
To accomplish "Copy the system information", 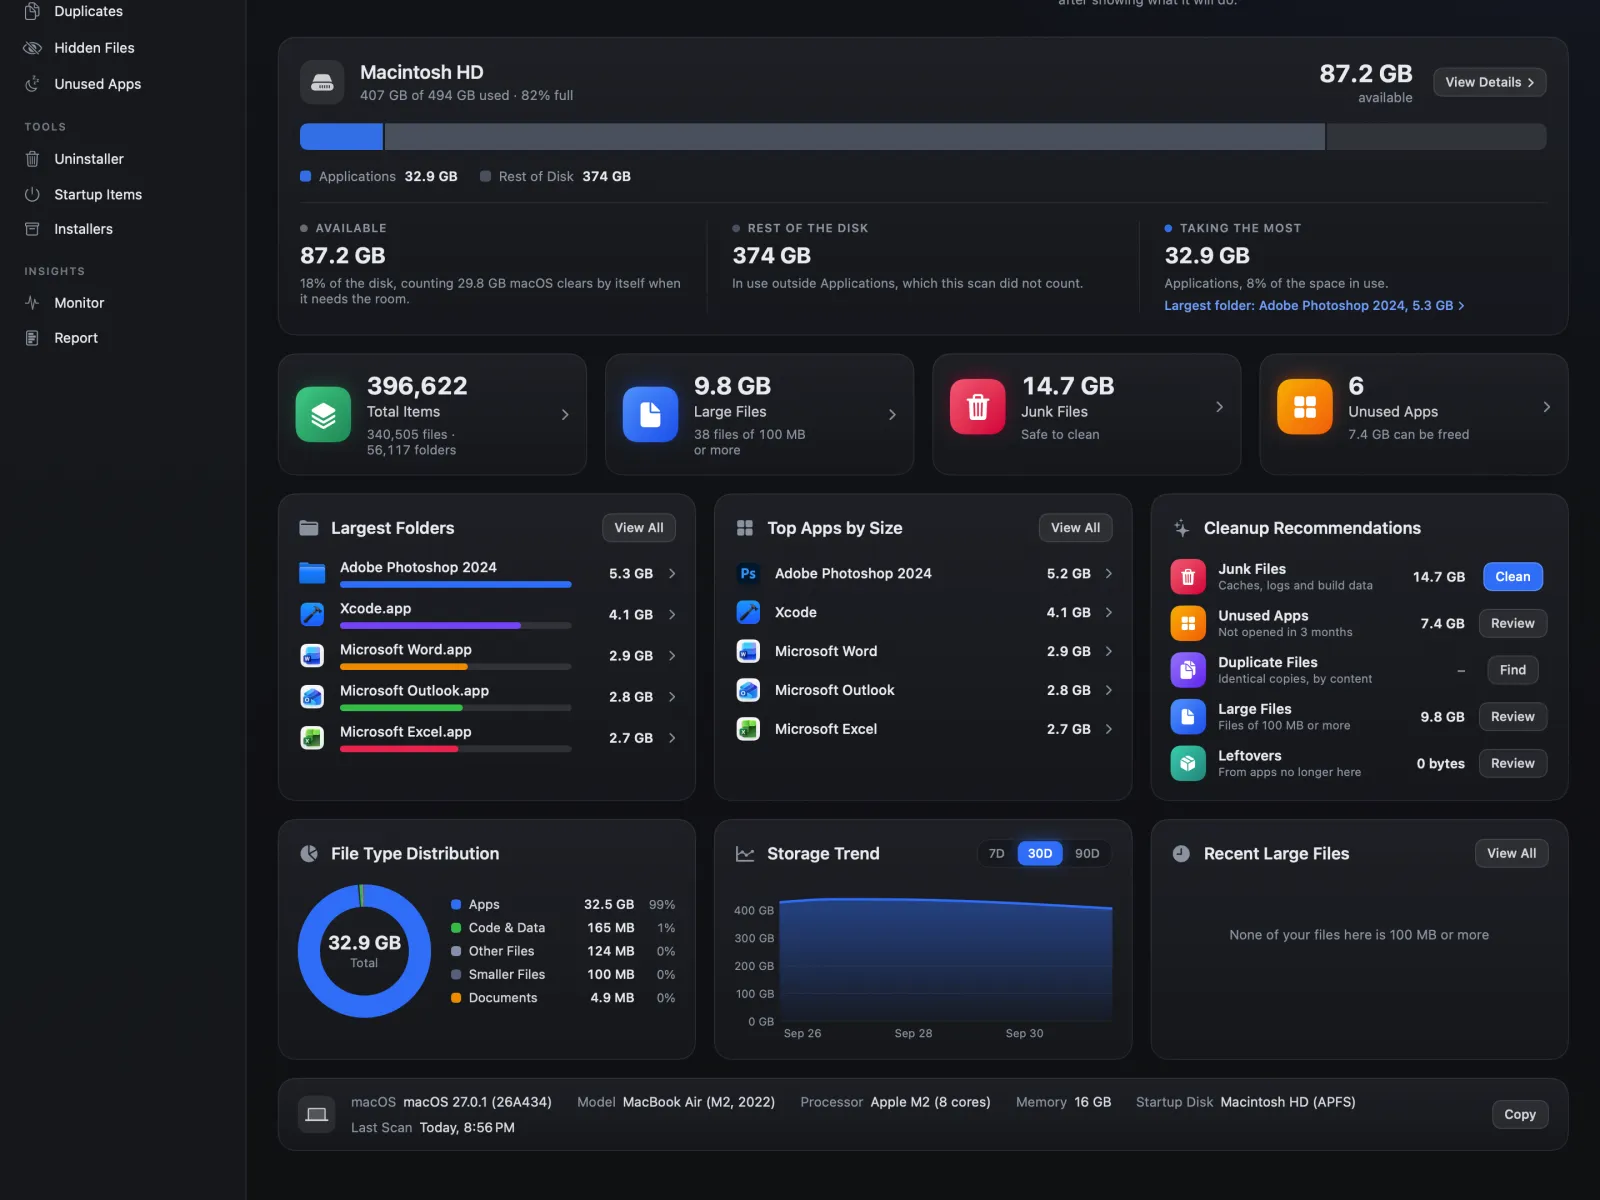I will coord(1519,1114).
